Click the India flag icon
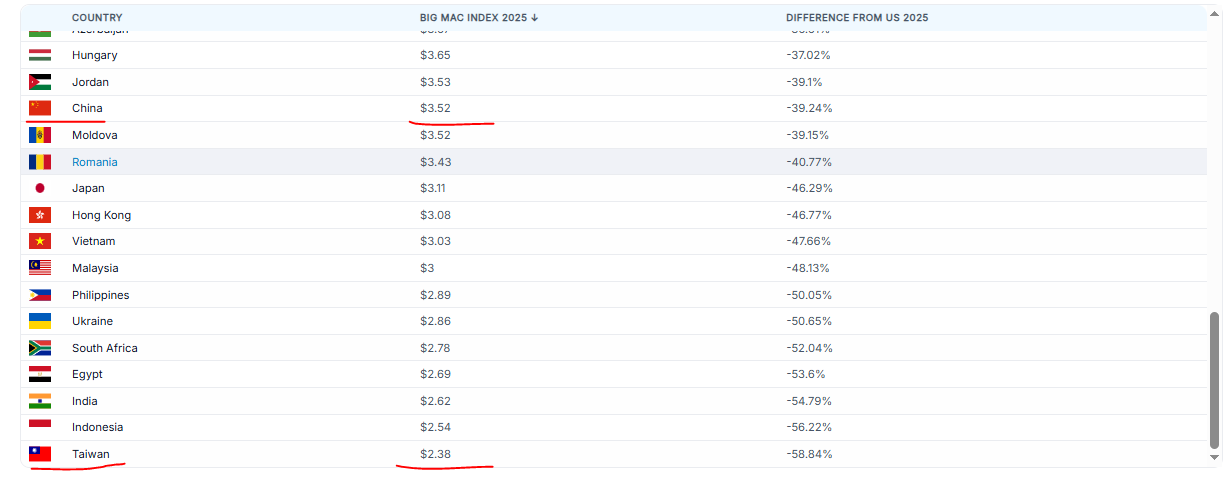Image resolution: width=1229 pixels, height=487 pixels. point(40,401)
